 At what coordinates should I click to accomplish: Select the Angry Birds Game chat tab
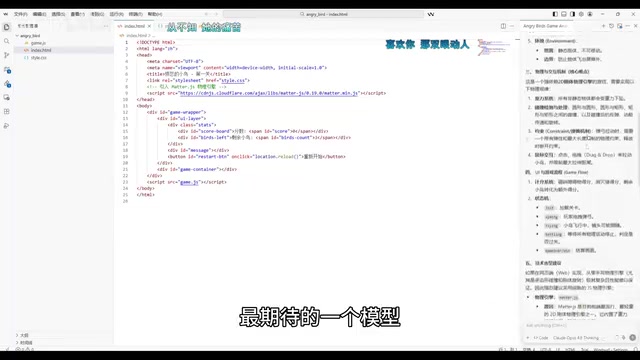(545, 26)
